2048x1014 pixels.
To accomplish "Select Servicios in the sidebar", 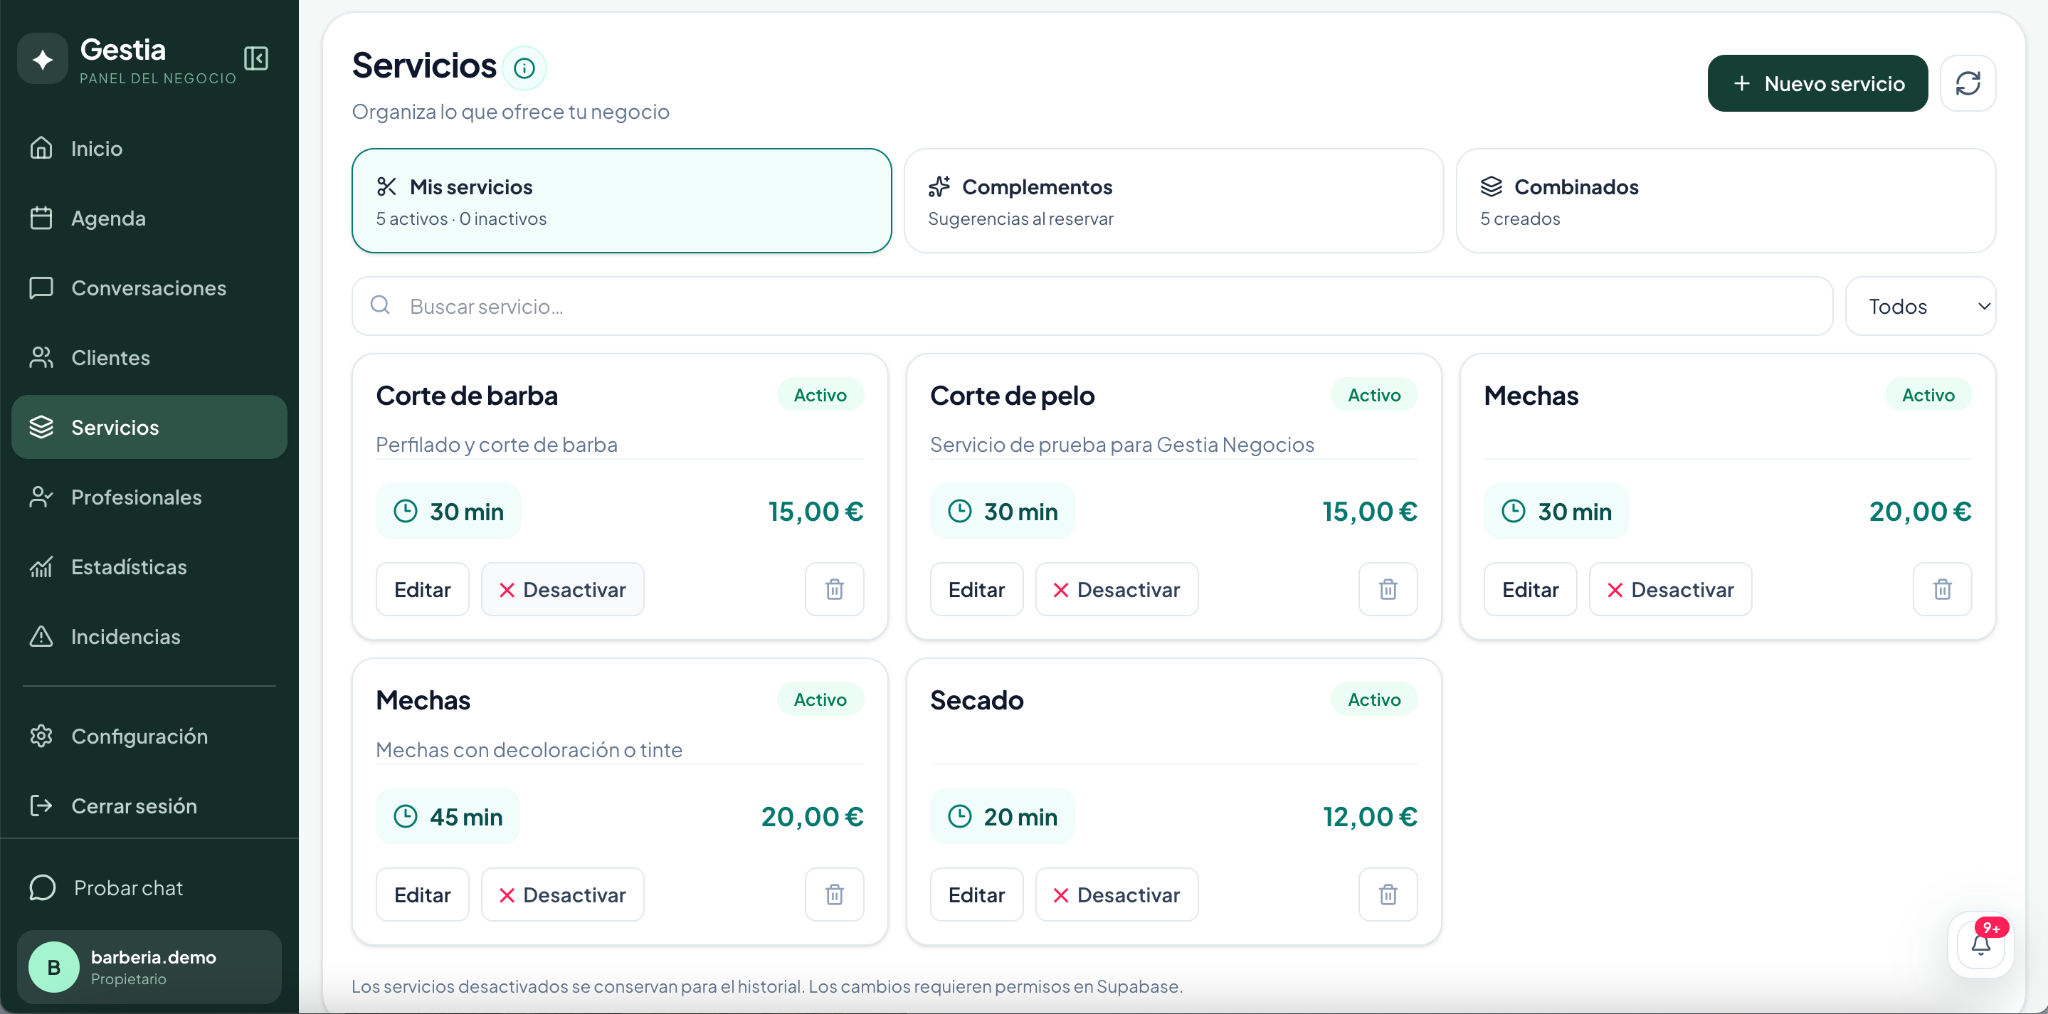I will 149,427.
